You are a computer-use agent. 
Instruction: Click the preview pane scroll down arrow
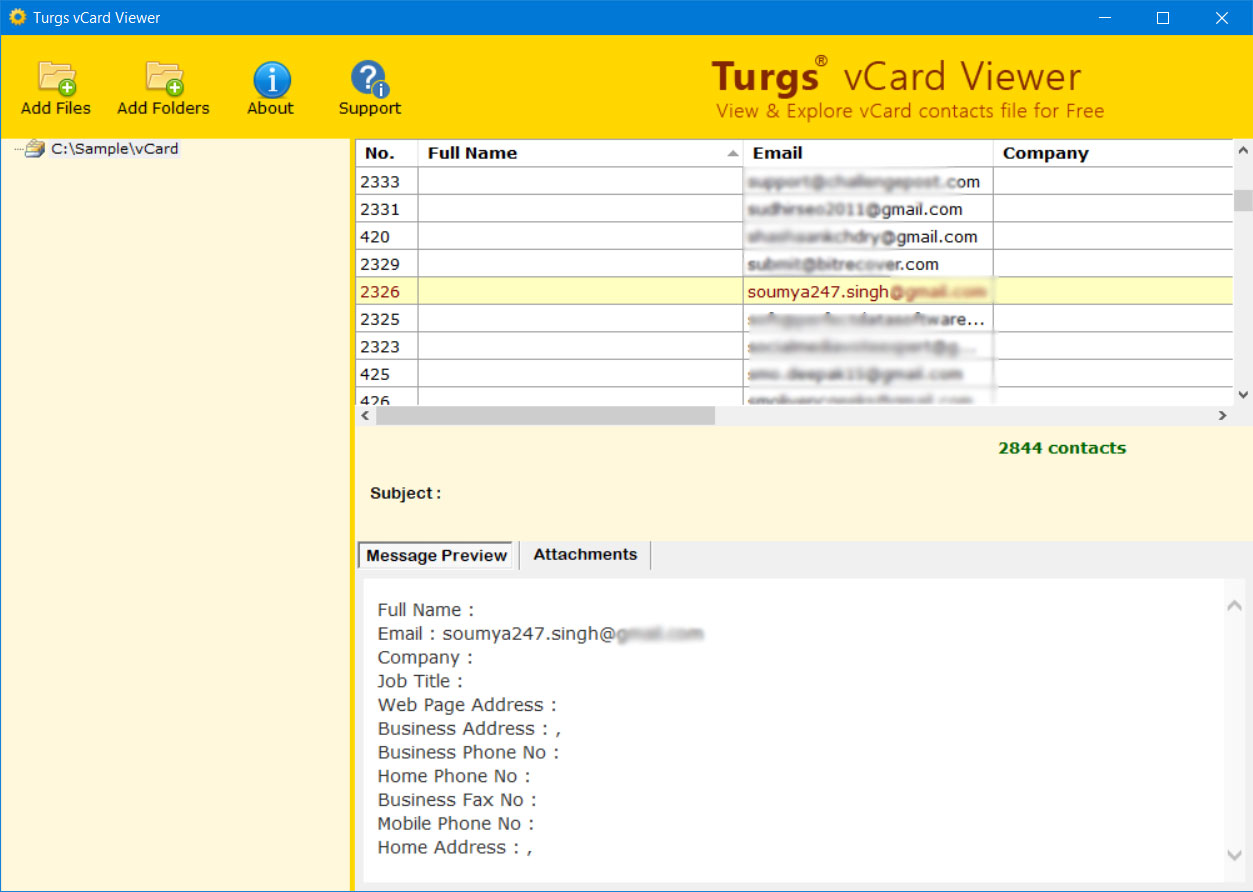pyautogui.click(x=1234, y=855)
